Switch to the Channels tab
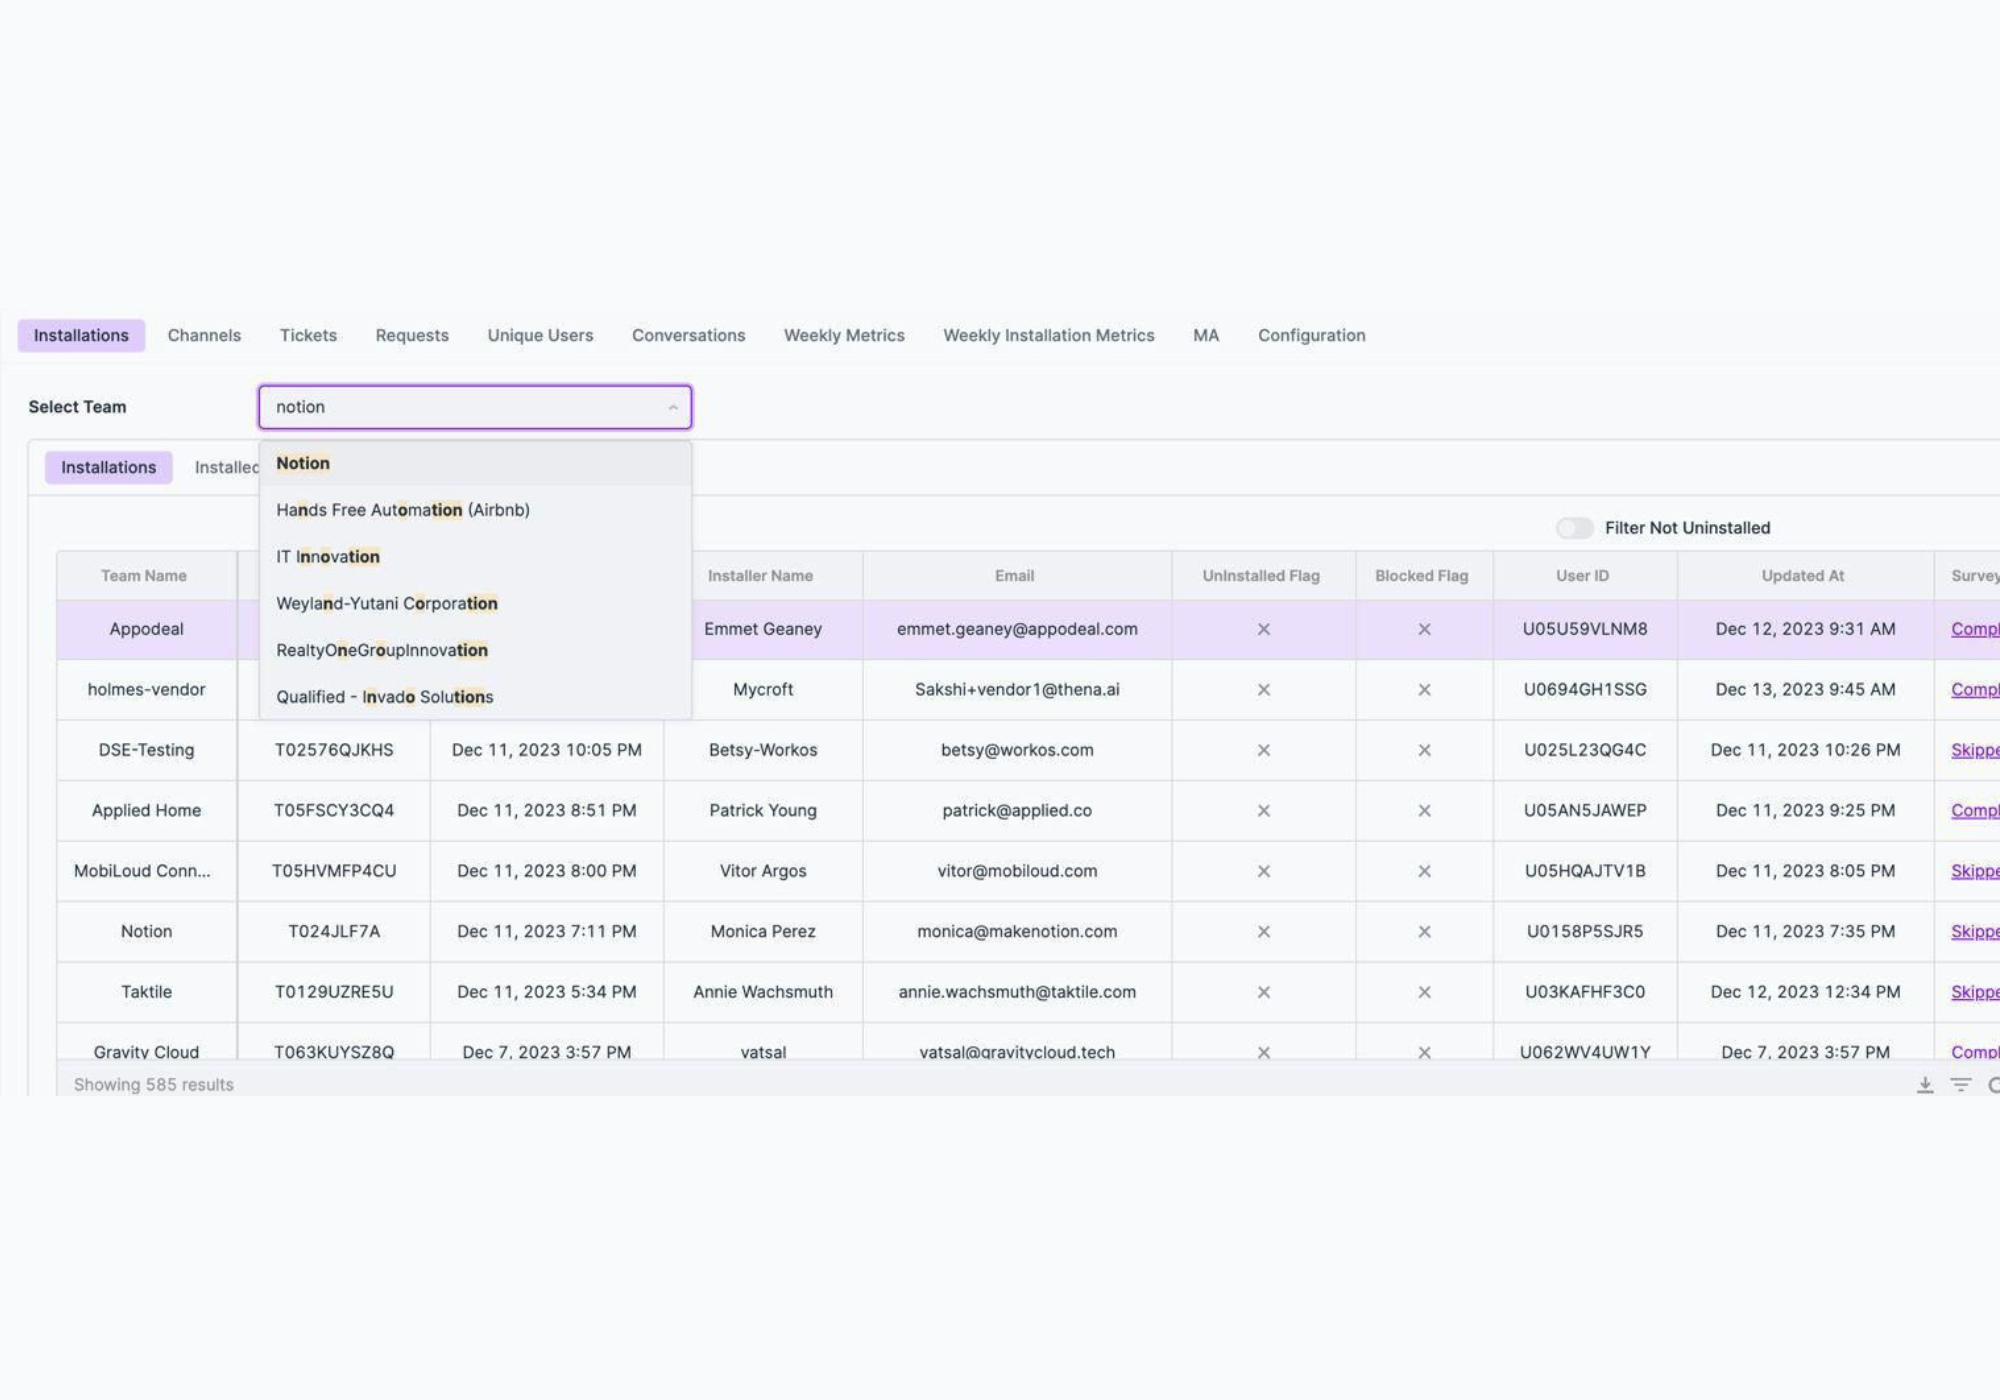Screen dimensions: 2000x1400 [x=204, y=335]
